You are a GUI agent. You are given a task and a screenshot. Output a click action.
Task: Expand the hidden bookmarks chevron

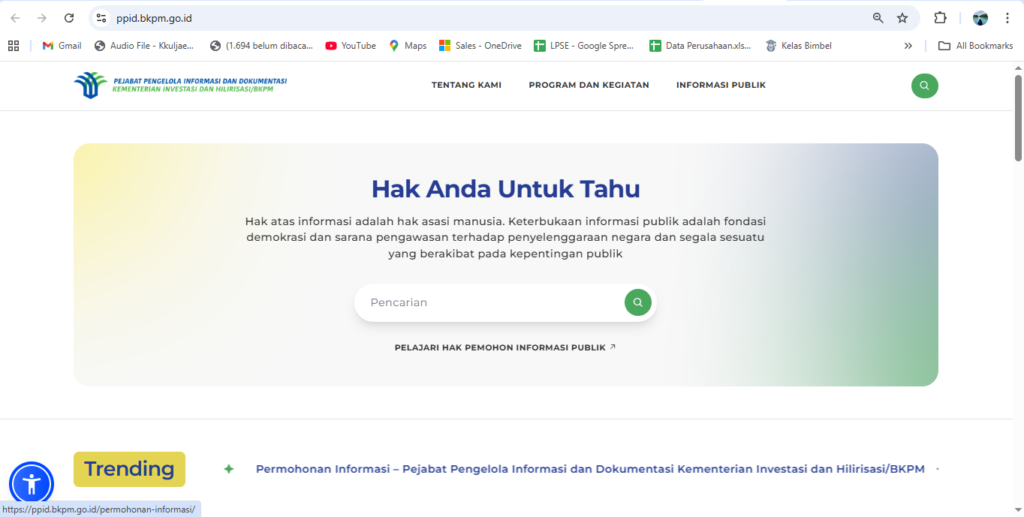pyautogui.click(x=908, y=45)
